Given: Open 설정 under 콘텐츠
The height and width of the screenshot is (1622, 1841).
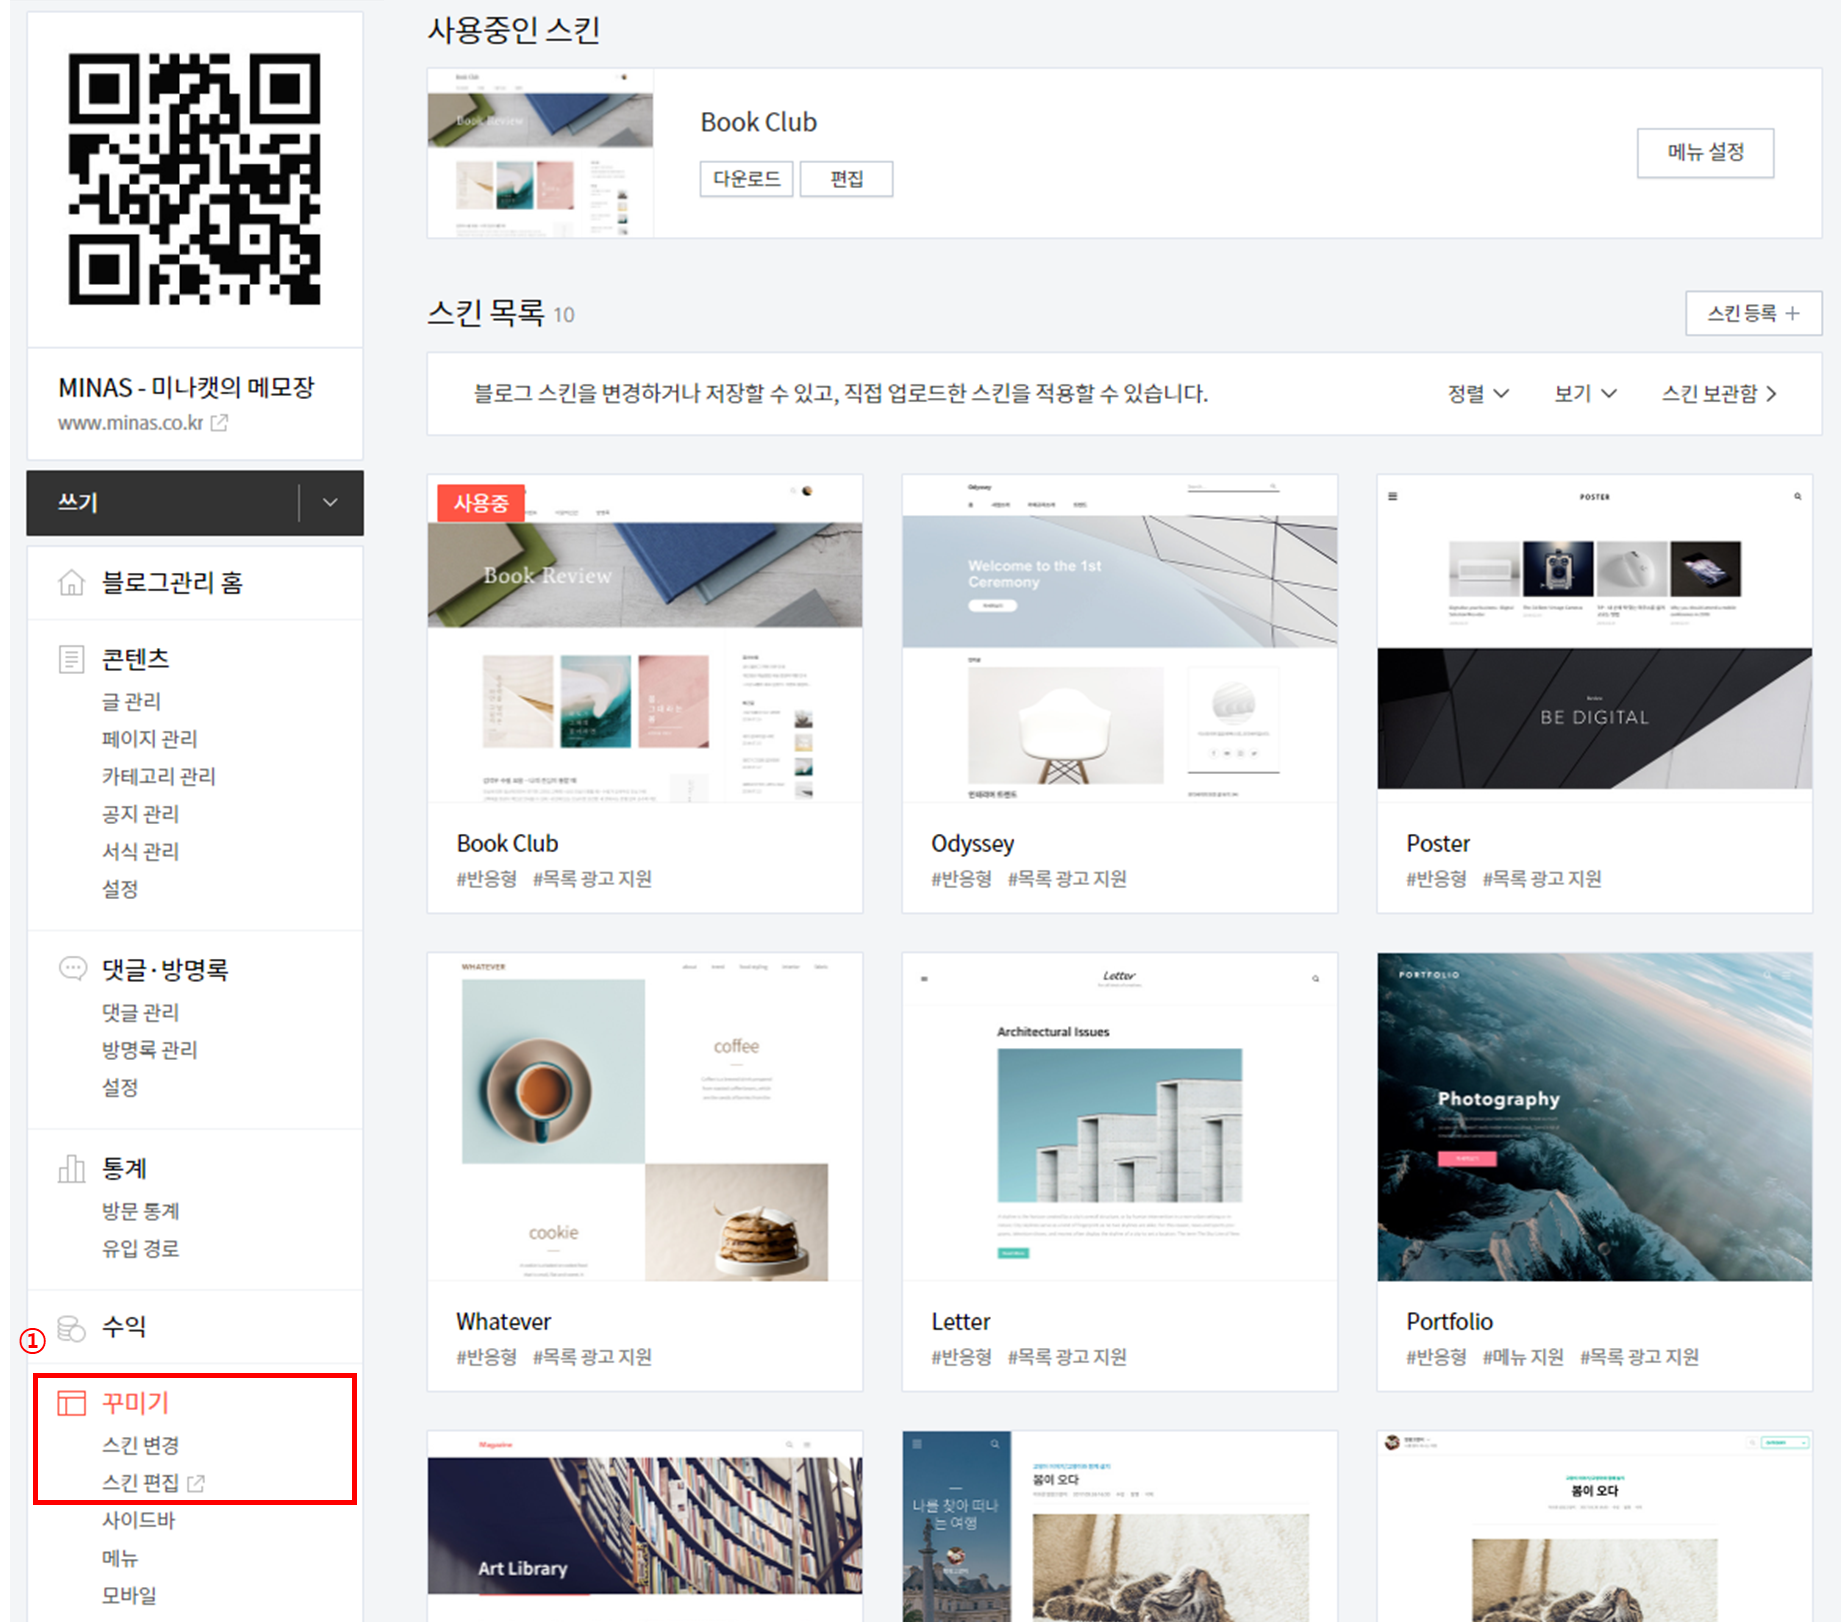Looking at the screenshot, I should point(120,889).
